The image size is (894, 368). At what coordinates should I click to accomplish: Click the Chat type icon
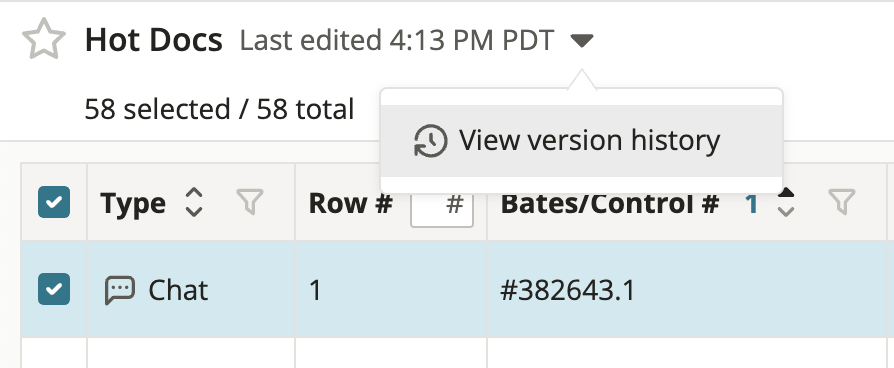(120, 290)
